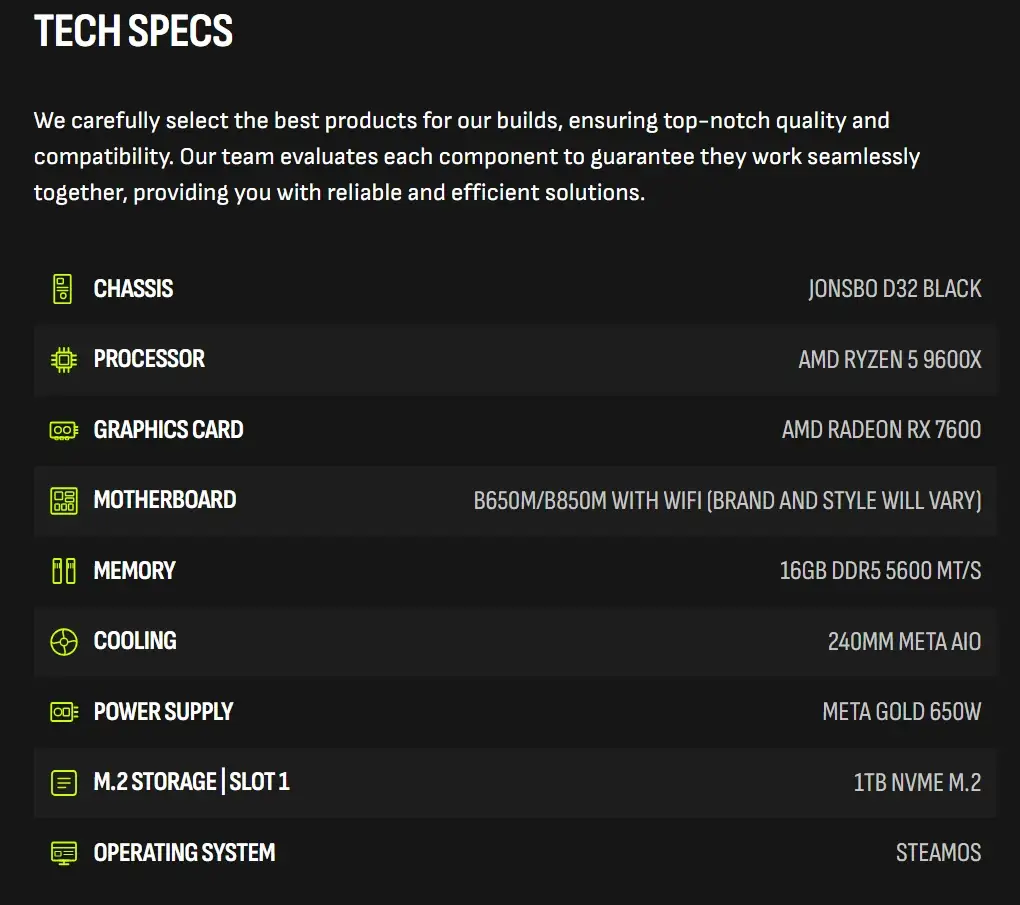The image size is (1020, 905).
Task: Click the Jonsbo D32 Black value
Action: pyautogui.click(x=894, y=289)
